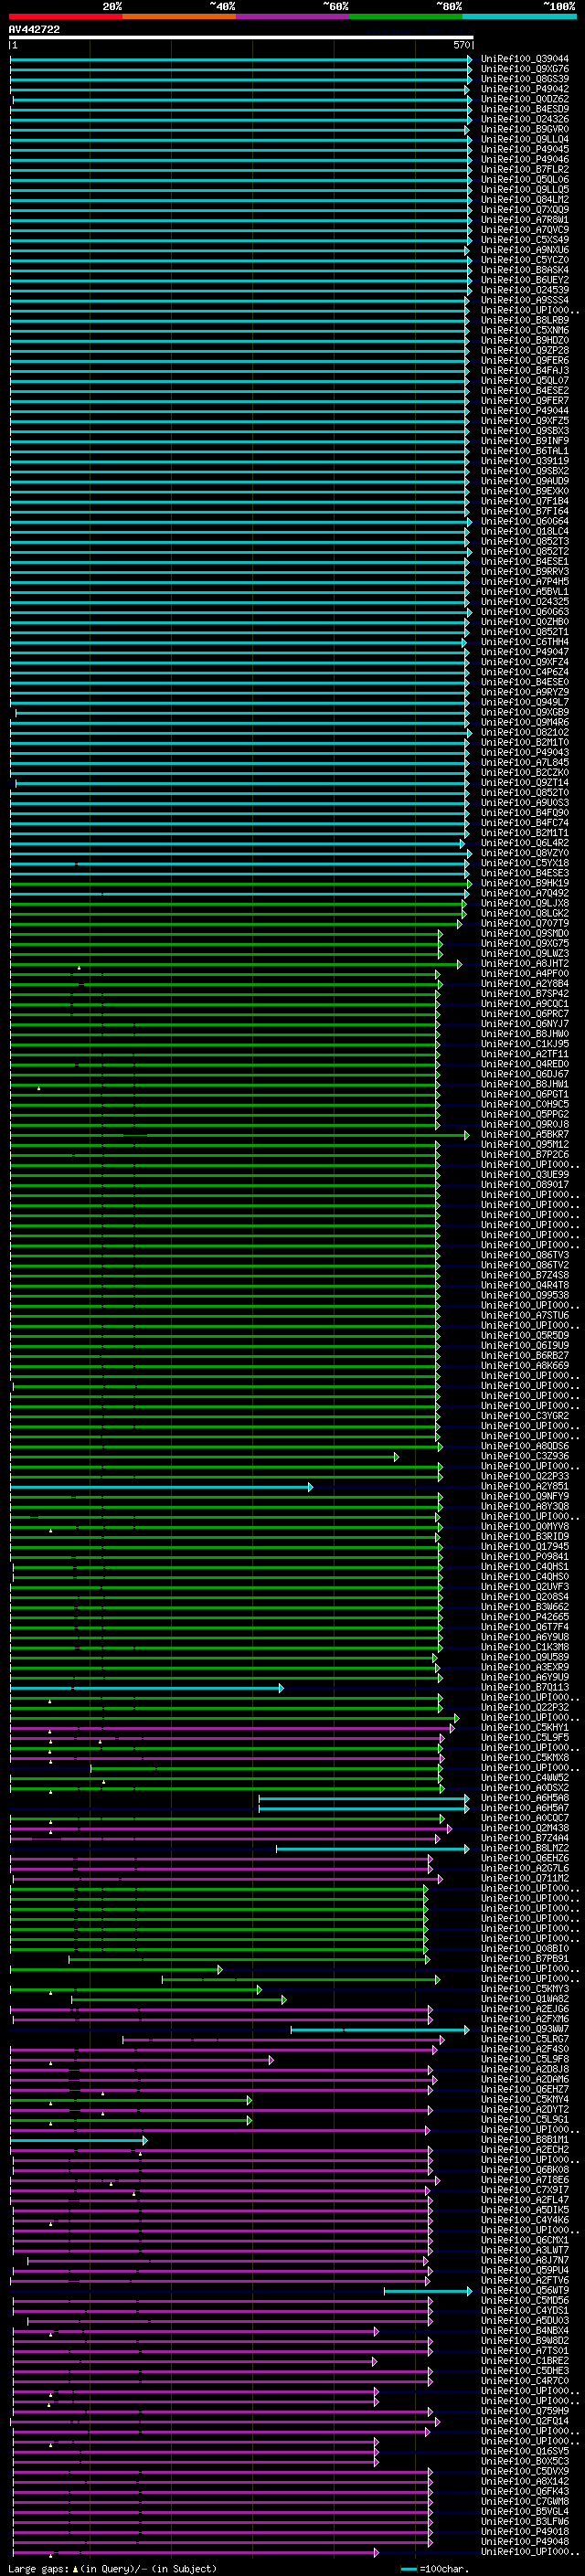Image resolution: width=585 pixels, height=2576 pixels.
Task: Choose hit UniRef100_C5XS49
Action: (x=524, y=240)
